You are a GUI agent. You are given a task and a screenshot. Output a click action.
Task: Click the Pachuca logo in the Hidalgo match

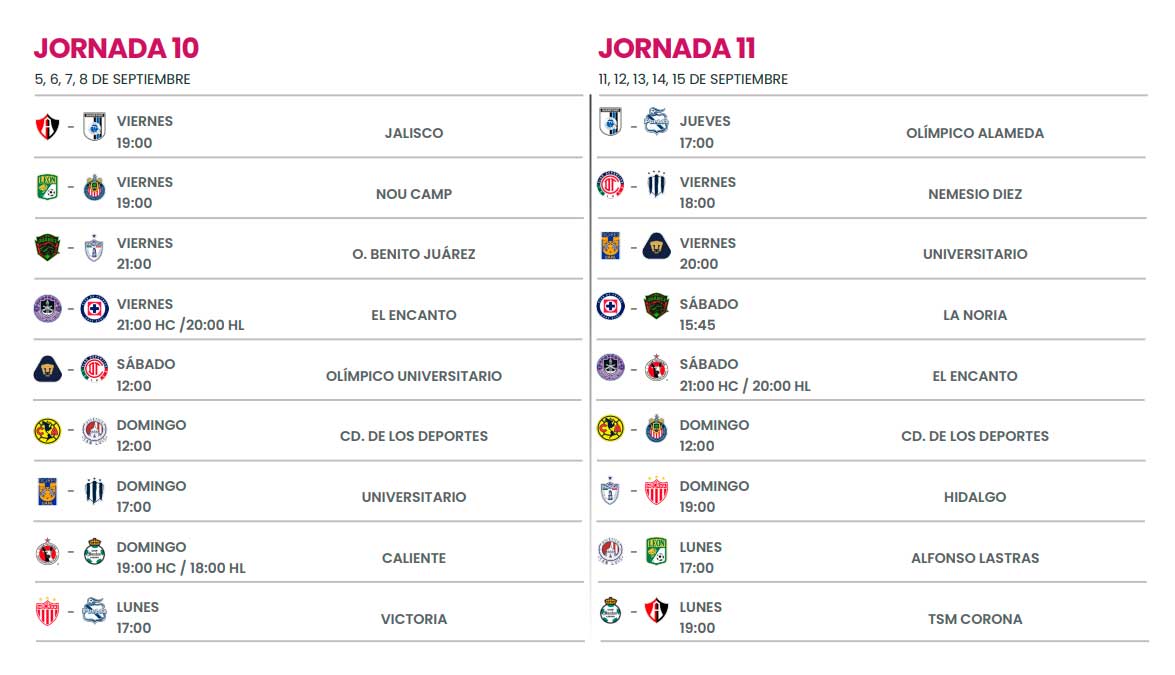coord(610,490)
